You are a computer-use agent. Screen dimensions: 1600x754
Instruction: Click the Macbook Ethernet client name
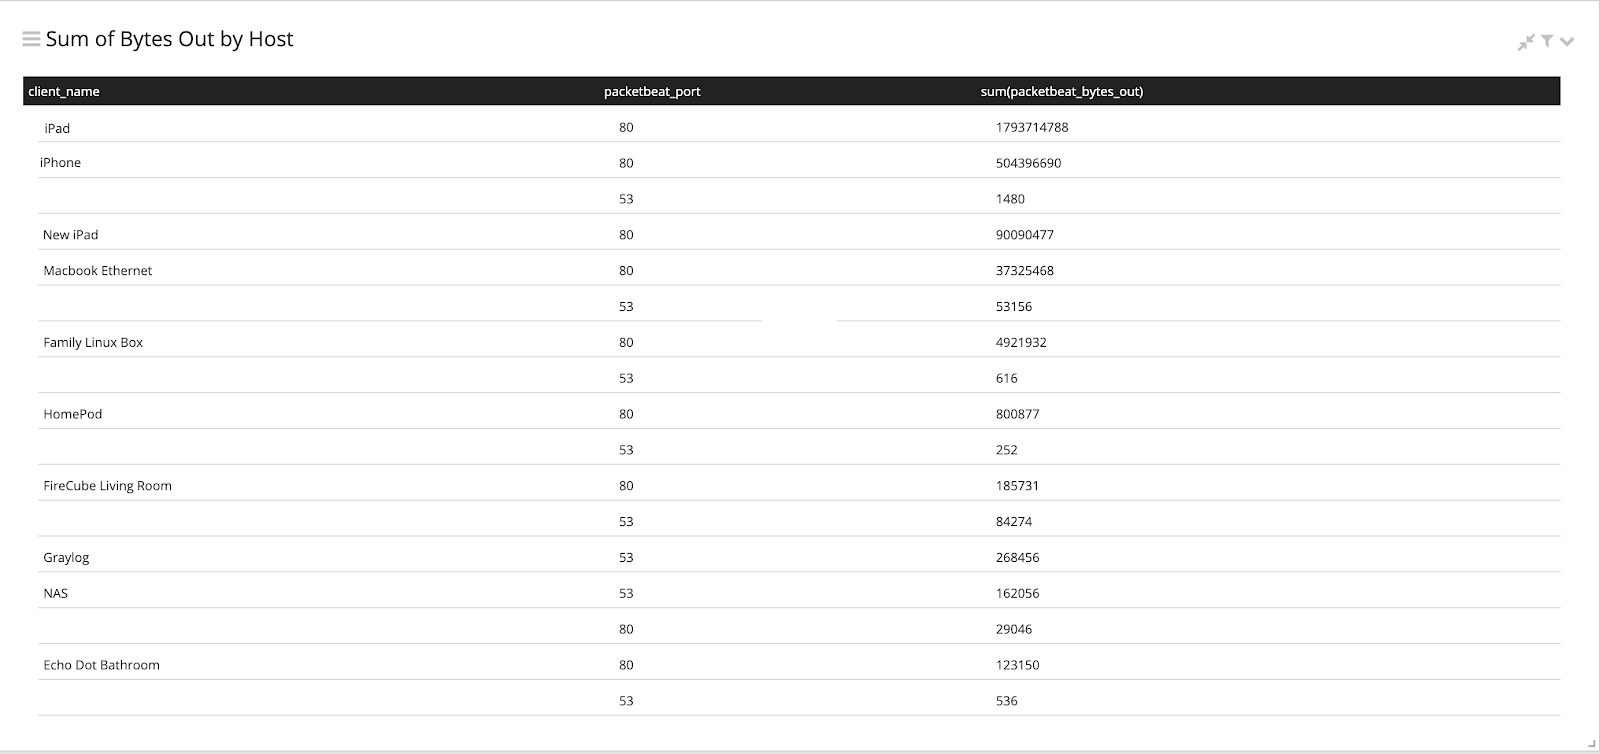point(98,271)
